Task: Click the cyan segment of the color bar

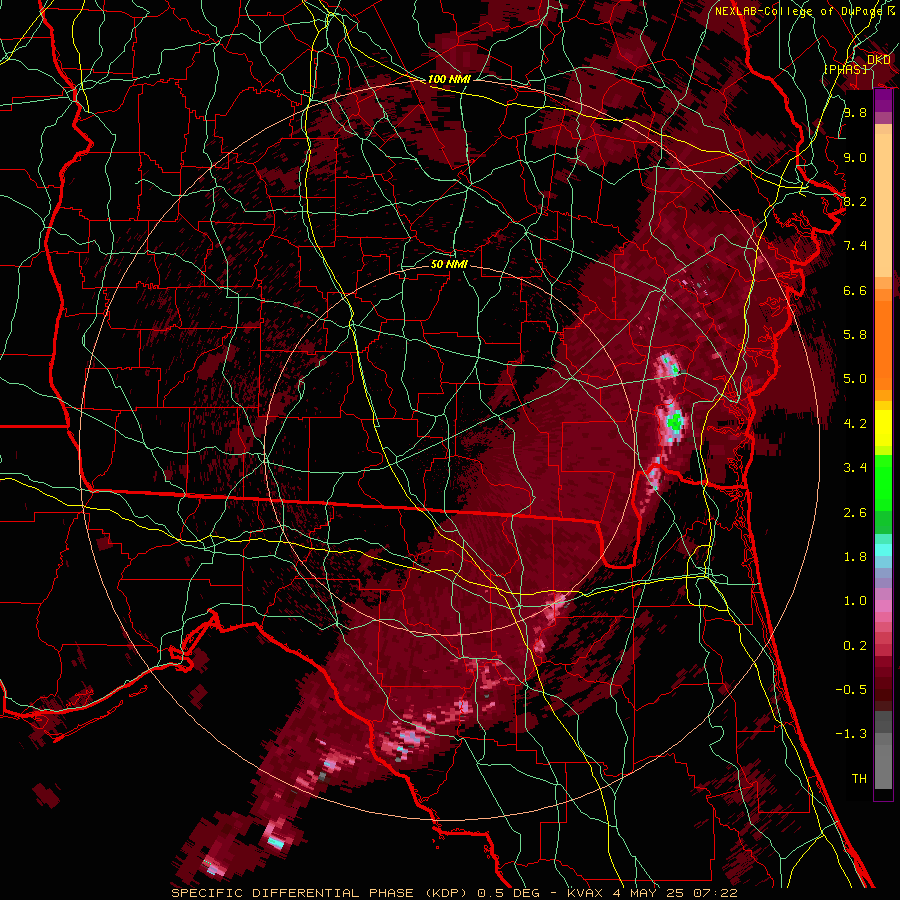Action: (883, 550)
